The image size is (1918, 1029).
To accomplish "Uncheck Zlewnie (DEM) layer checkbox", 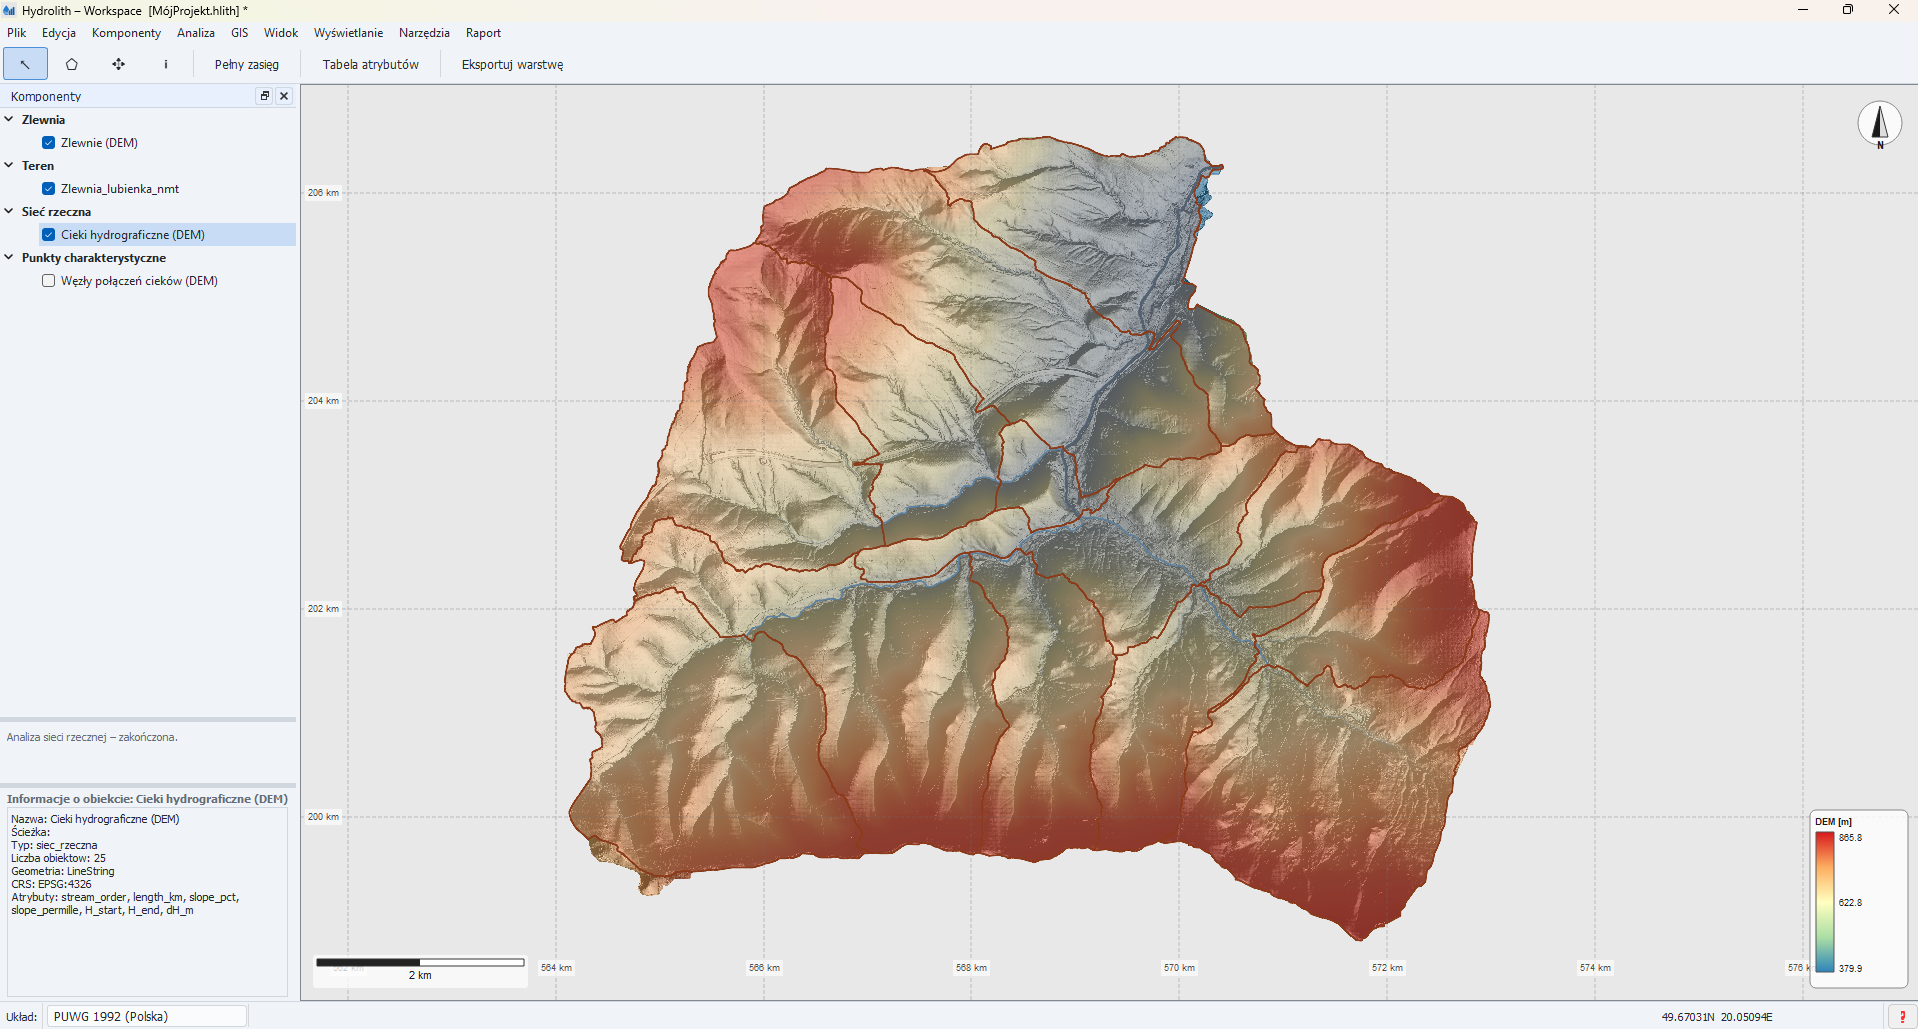I will 48,143.
